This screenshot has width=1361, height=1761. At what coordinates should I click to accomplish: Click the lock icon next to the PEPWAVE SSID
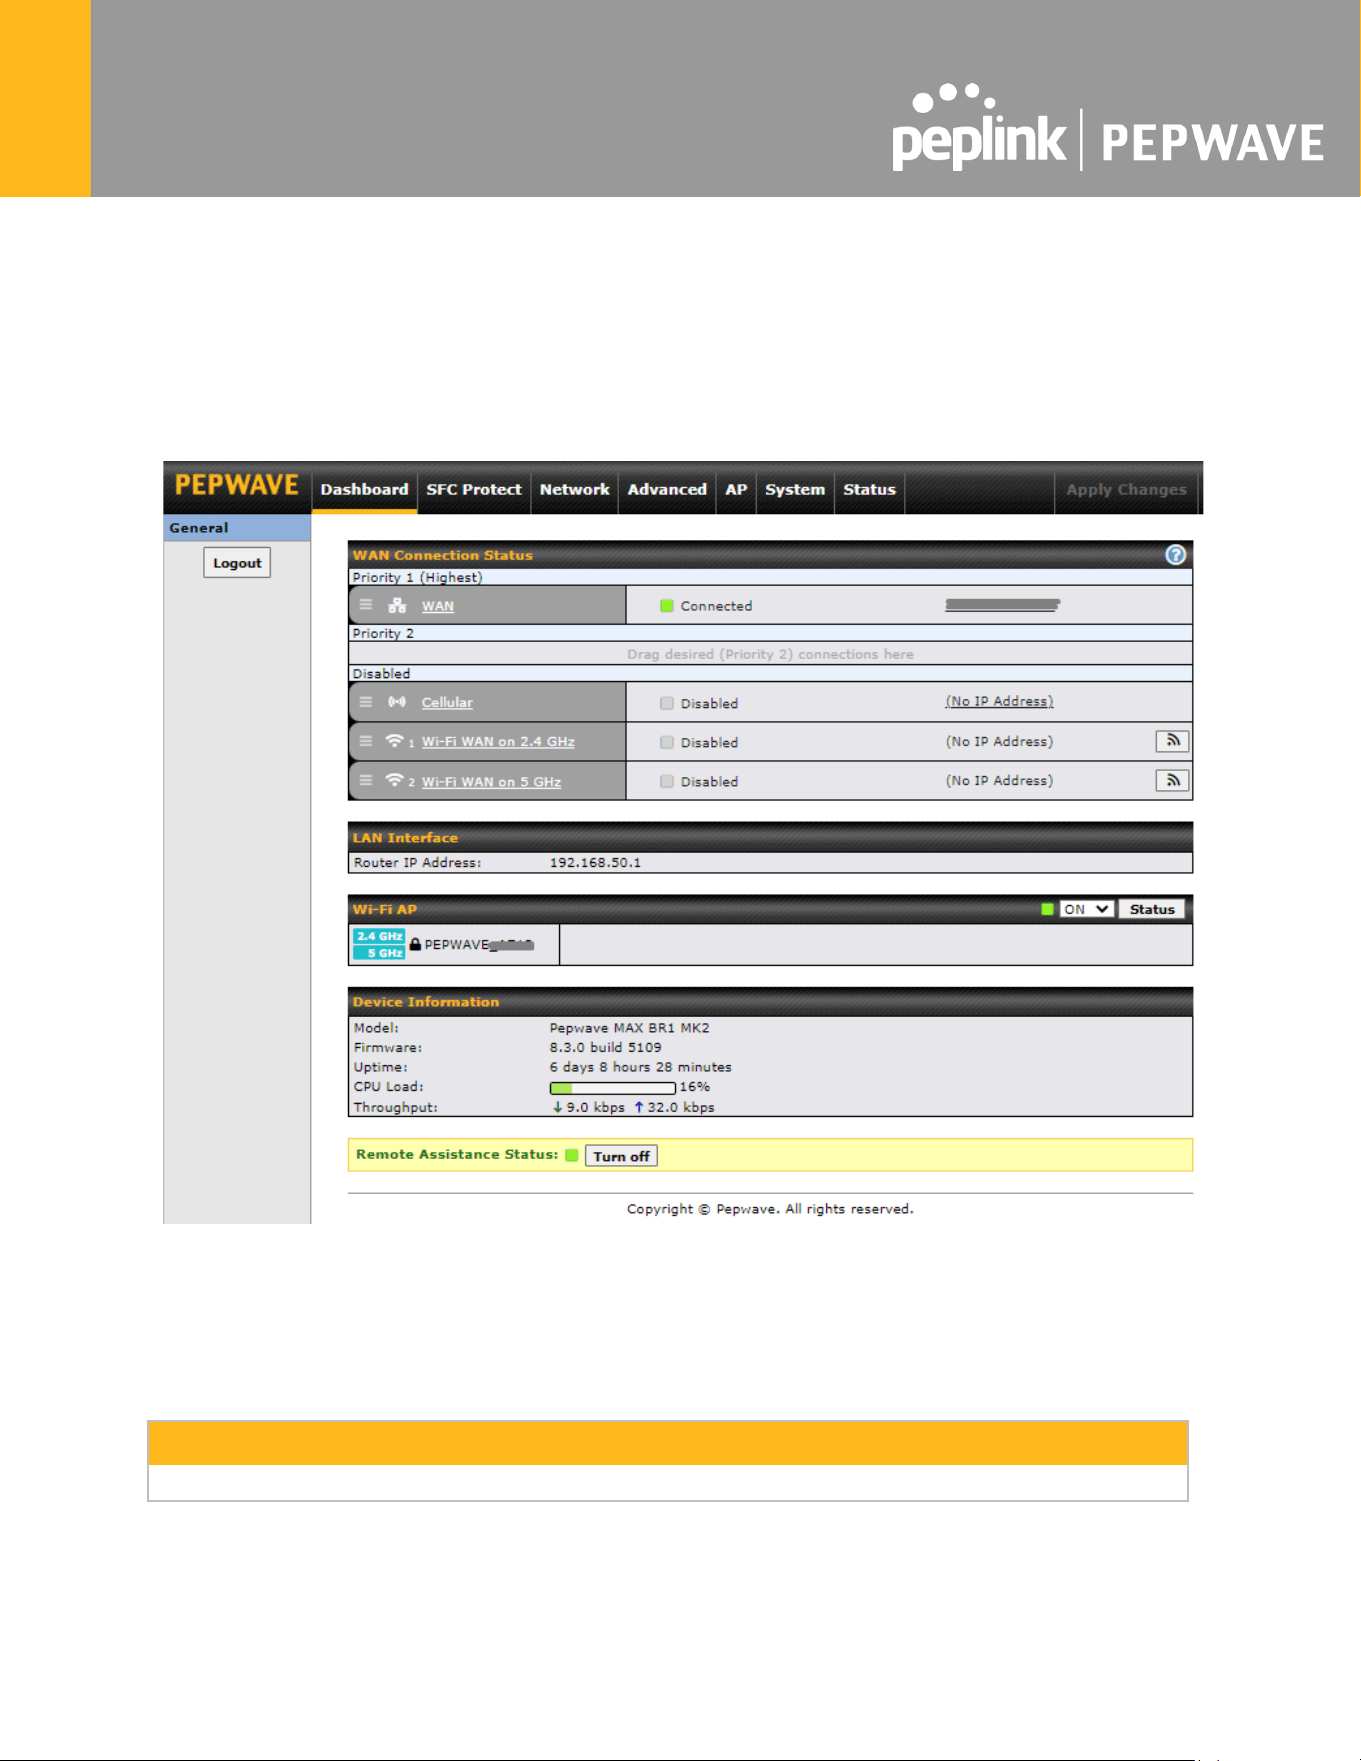pyautogui.click(x=415, y=944)
